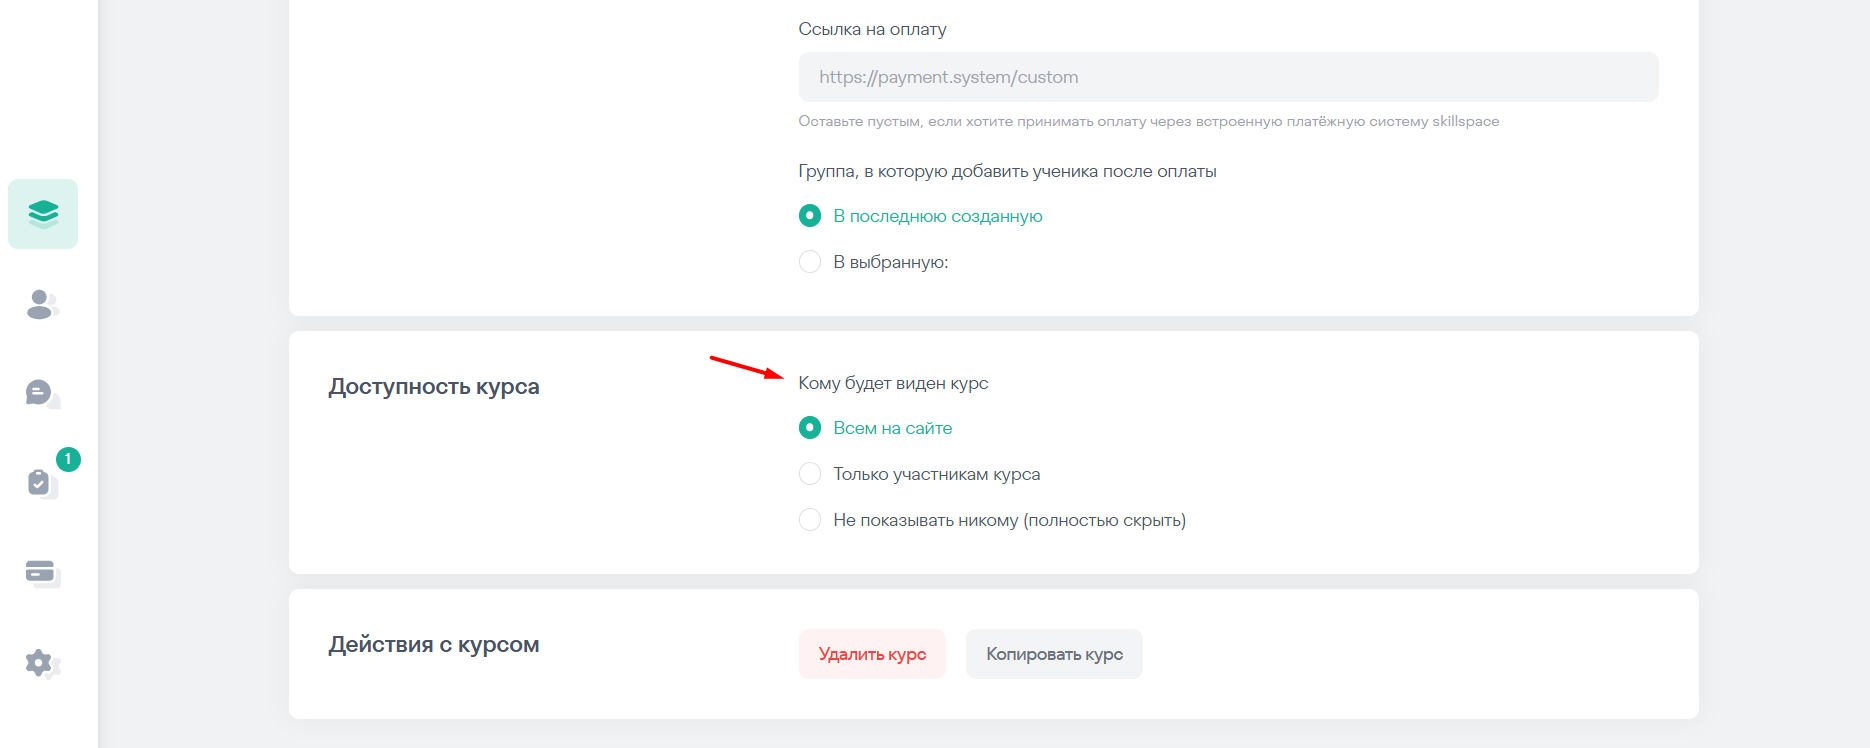Click the 'Удалить курс' button
1870x748 pixels.
pyautogui.click(x=872, y=654)
